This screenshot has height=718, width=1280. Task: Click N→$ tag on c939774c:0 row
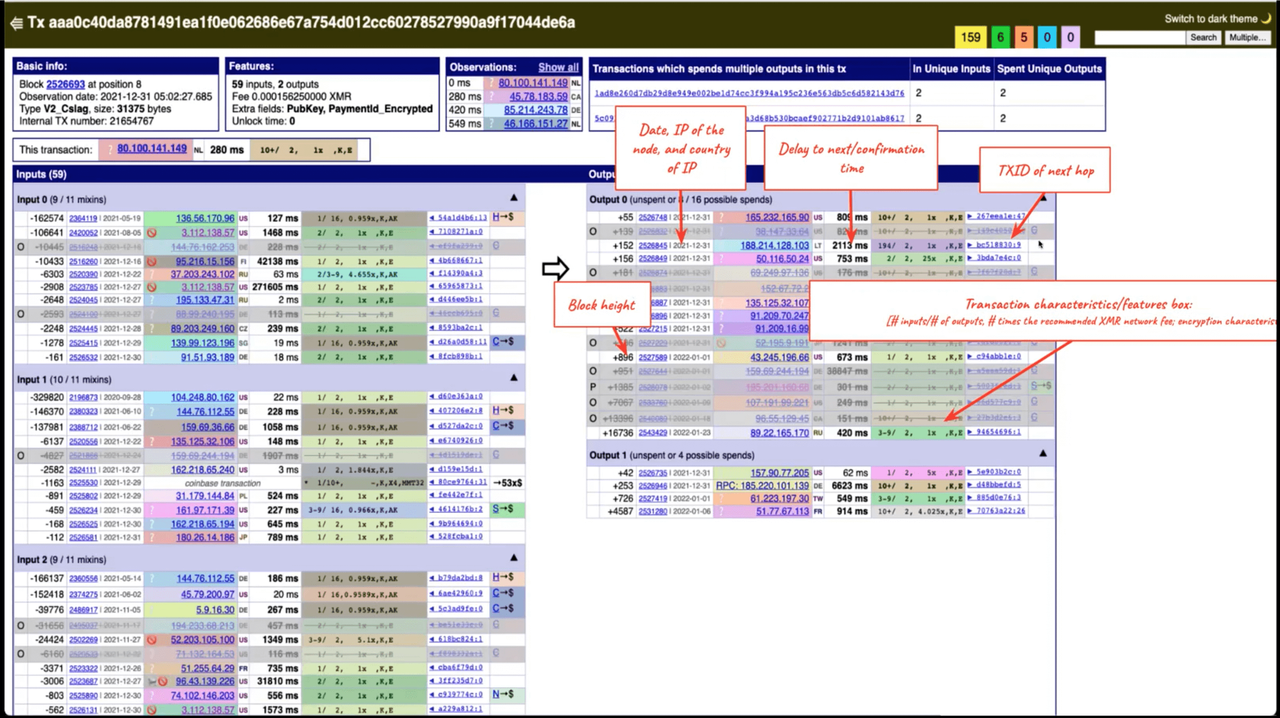503,694
